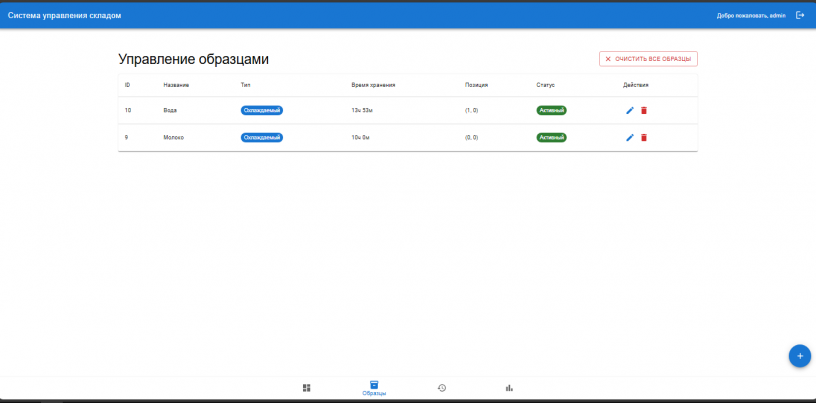Click the Система управления складом title
816x403 pixels.
click(x=65, y=15)
